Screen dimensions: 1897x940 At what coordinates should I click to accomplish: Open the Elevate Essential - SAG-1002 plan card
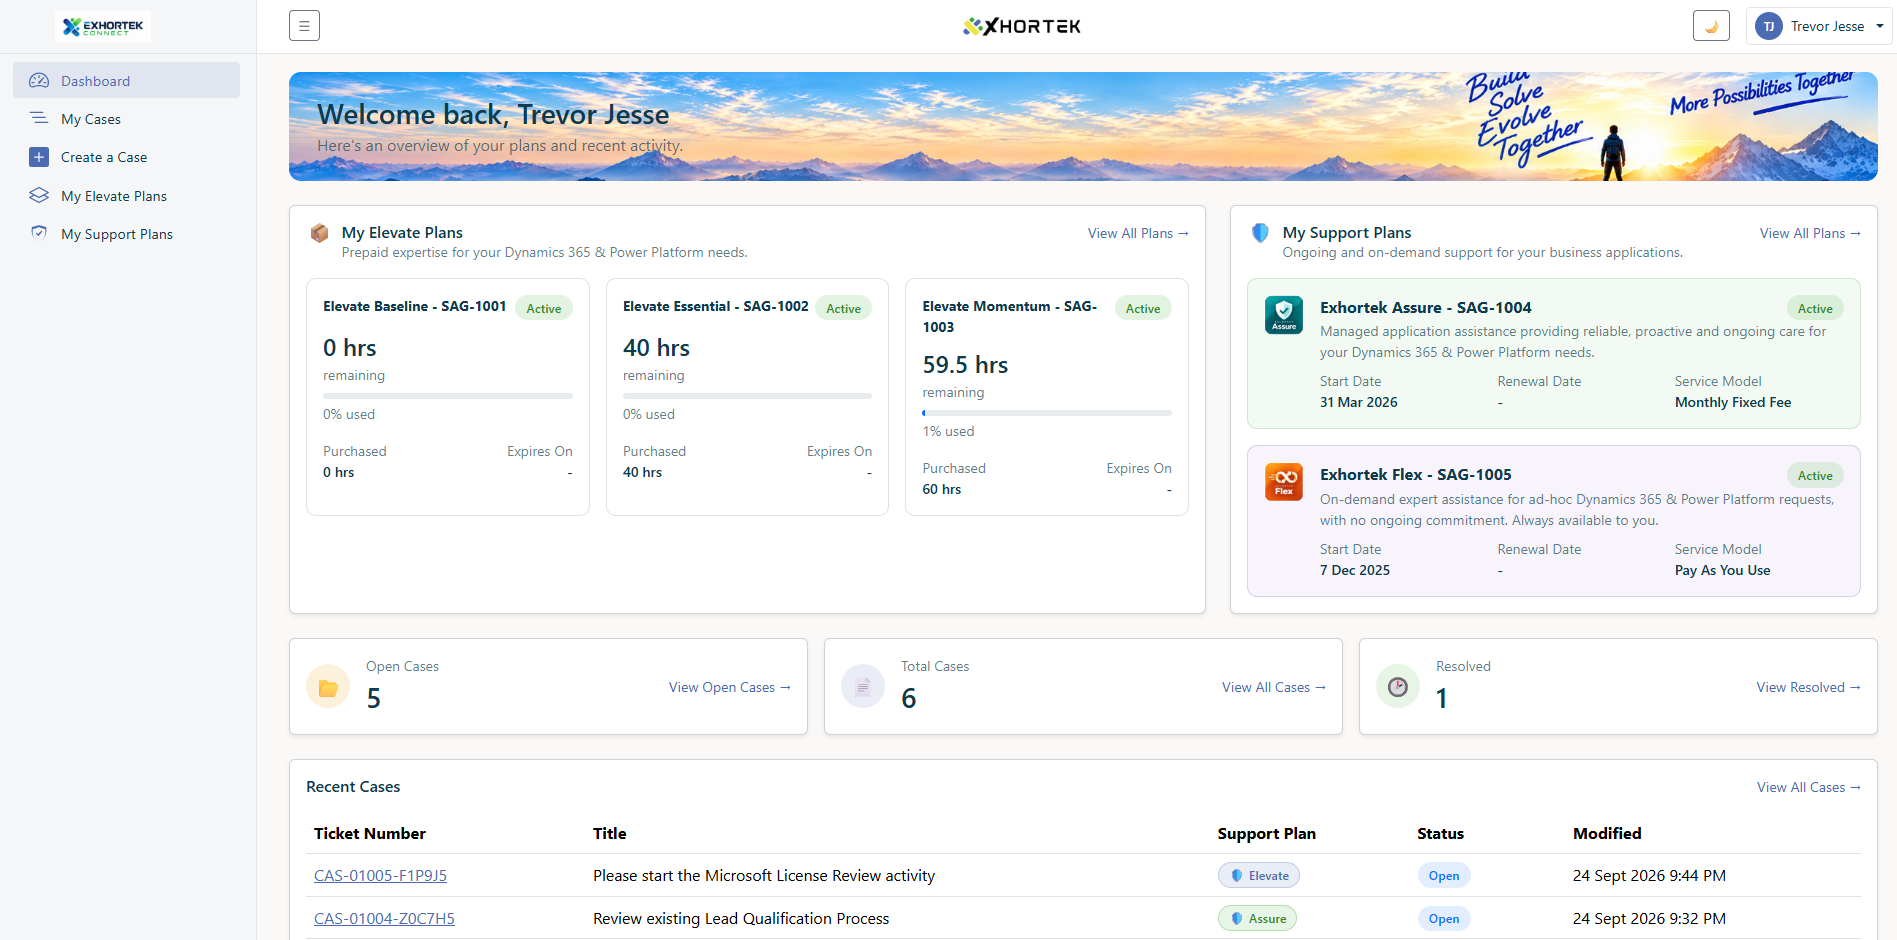(x=747, y=397)
